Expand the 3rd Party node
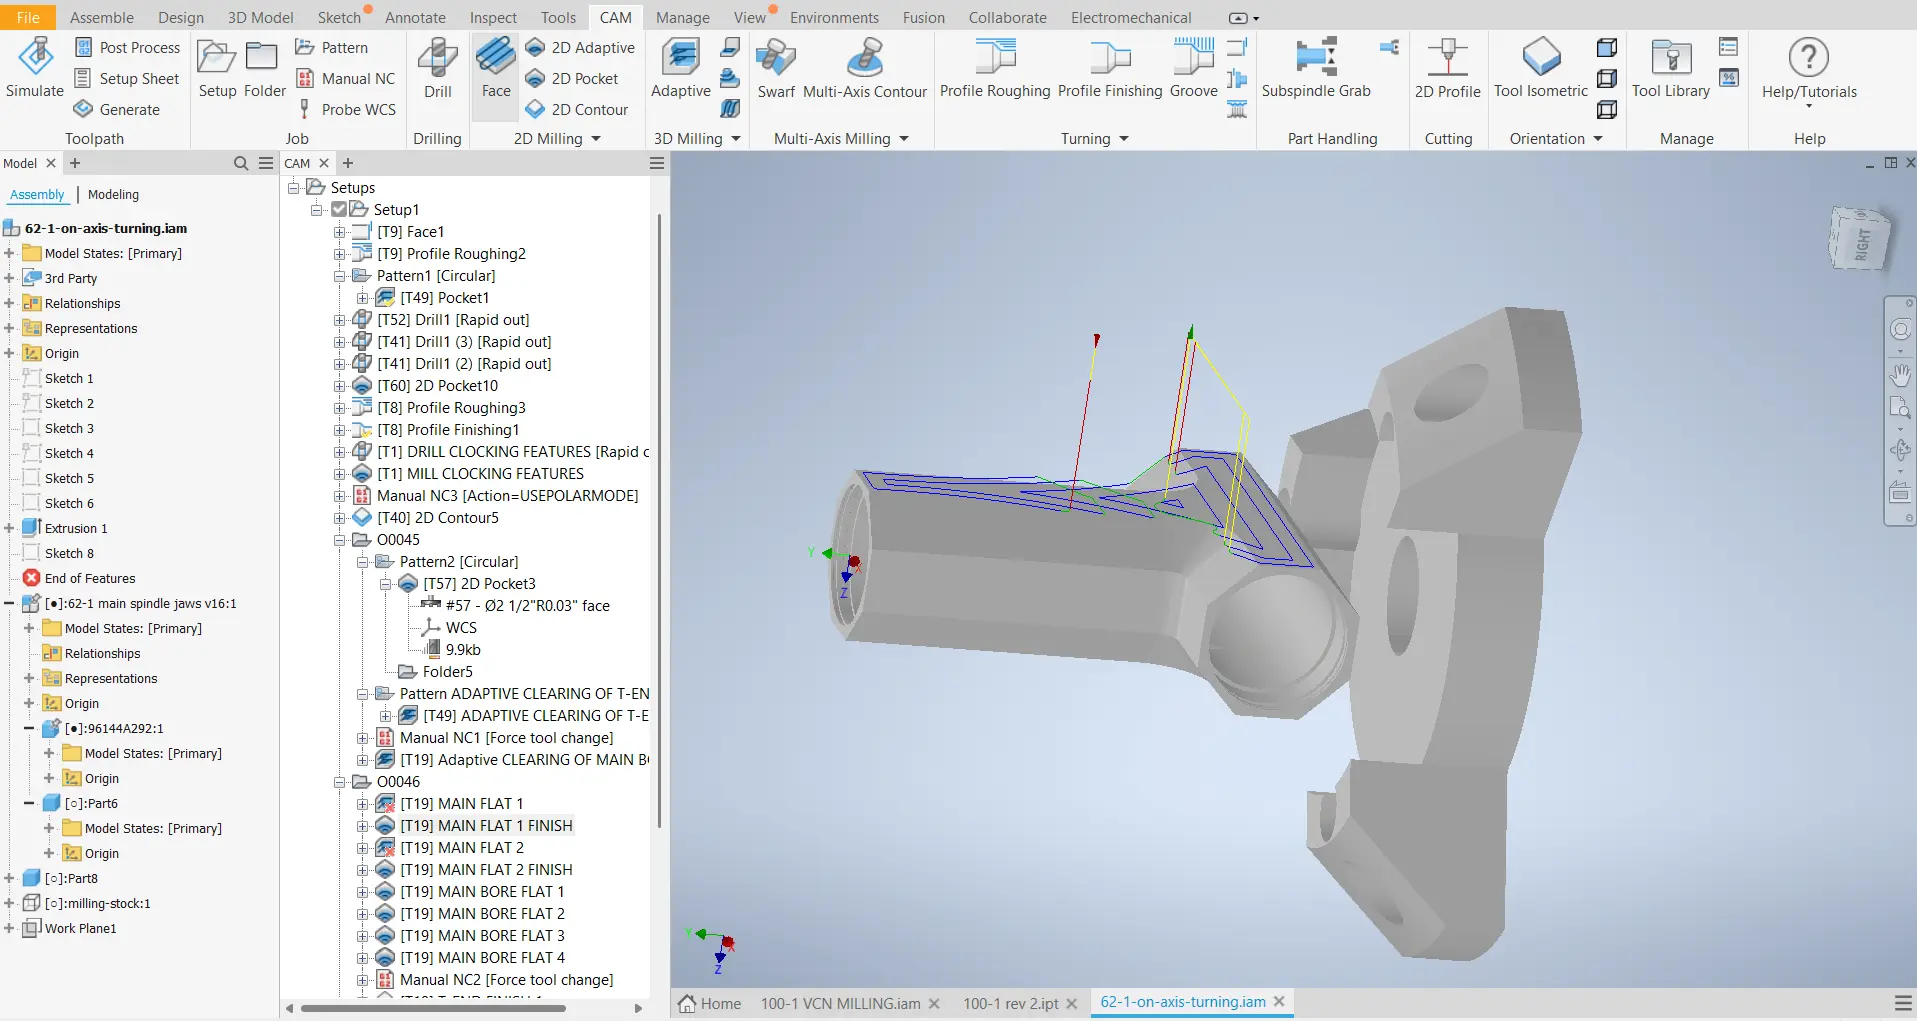 9,278
